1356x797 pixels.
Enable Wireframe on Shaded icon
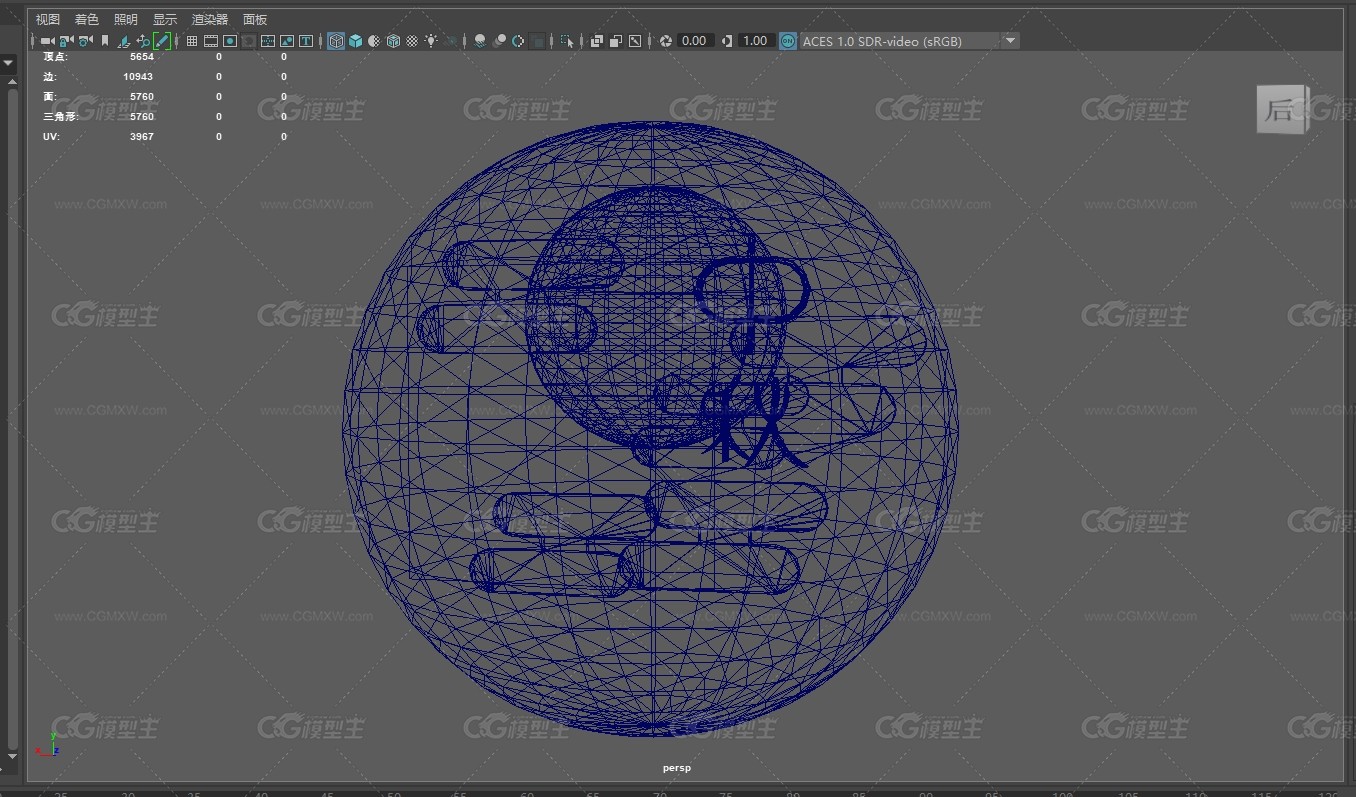[x=393, y=41]
